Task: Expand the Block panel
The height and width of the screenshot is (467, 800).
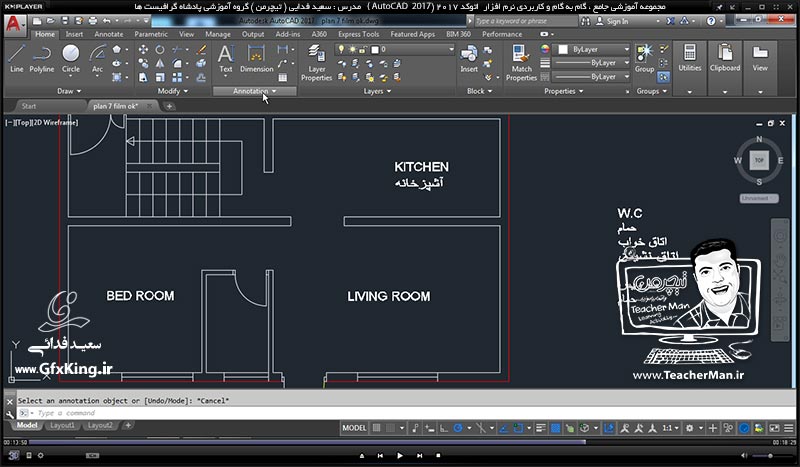Action: coord(480,91)
